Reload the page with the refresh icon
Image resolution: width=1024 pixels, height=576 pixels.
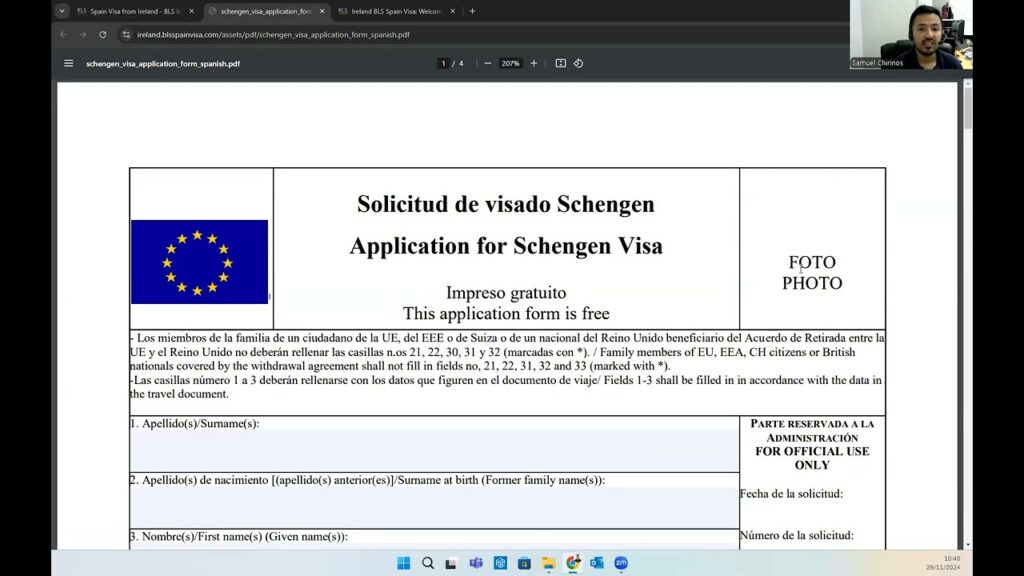102,34
